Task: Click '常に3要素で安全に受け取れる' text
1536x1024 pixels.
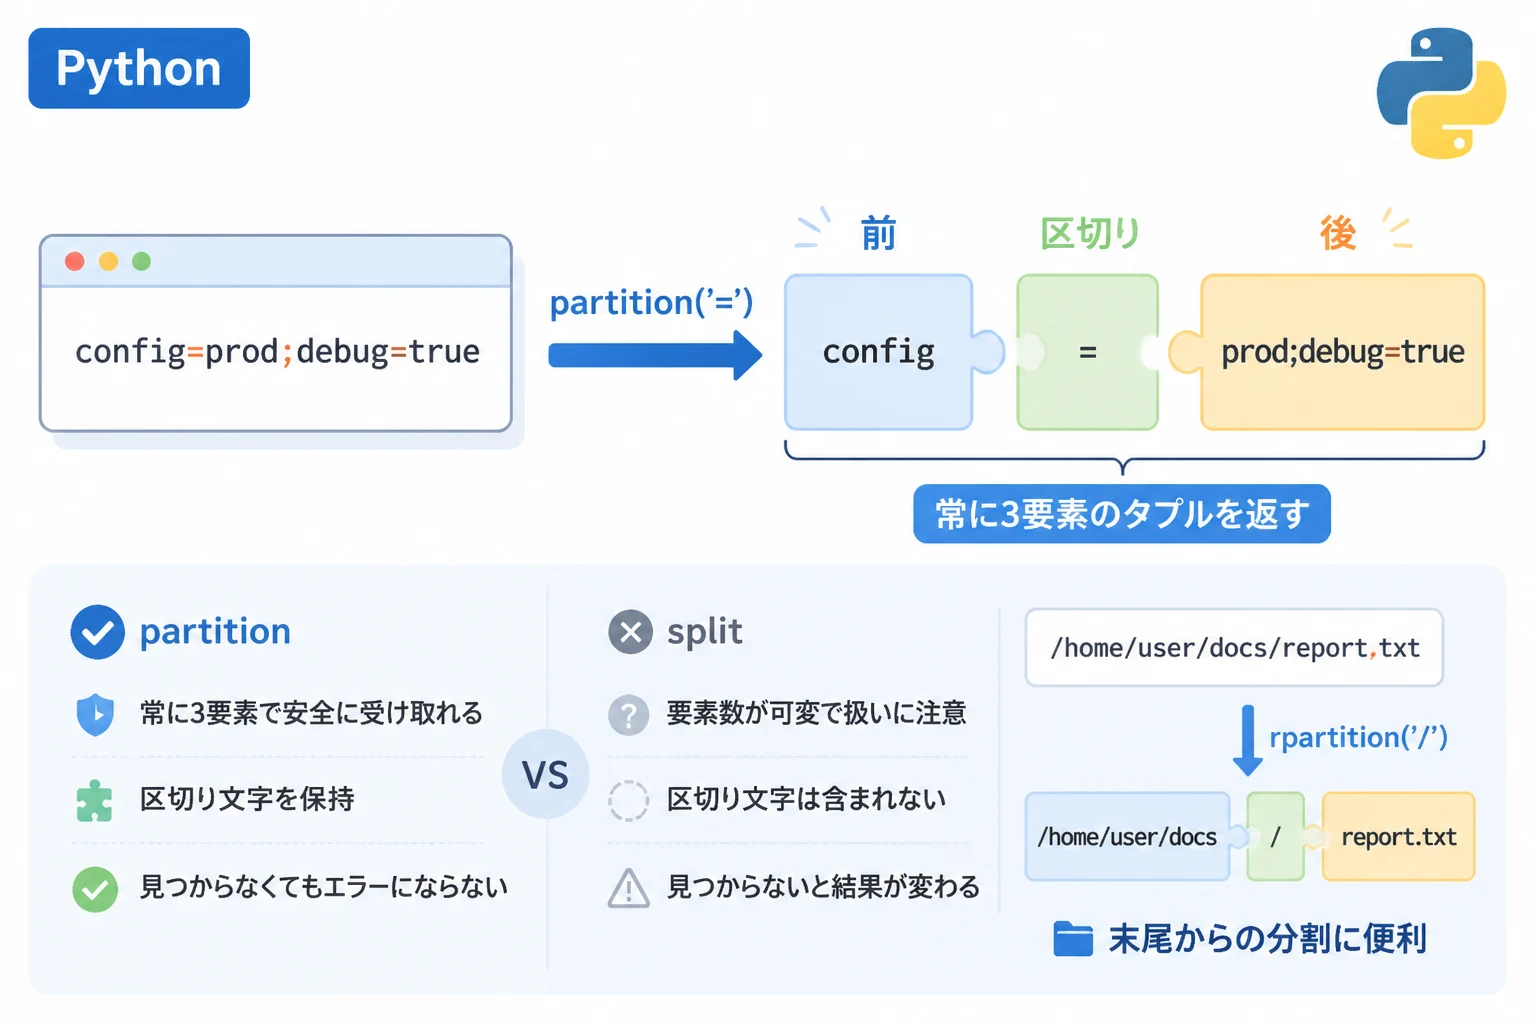Action: coord(311,714)
